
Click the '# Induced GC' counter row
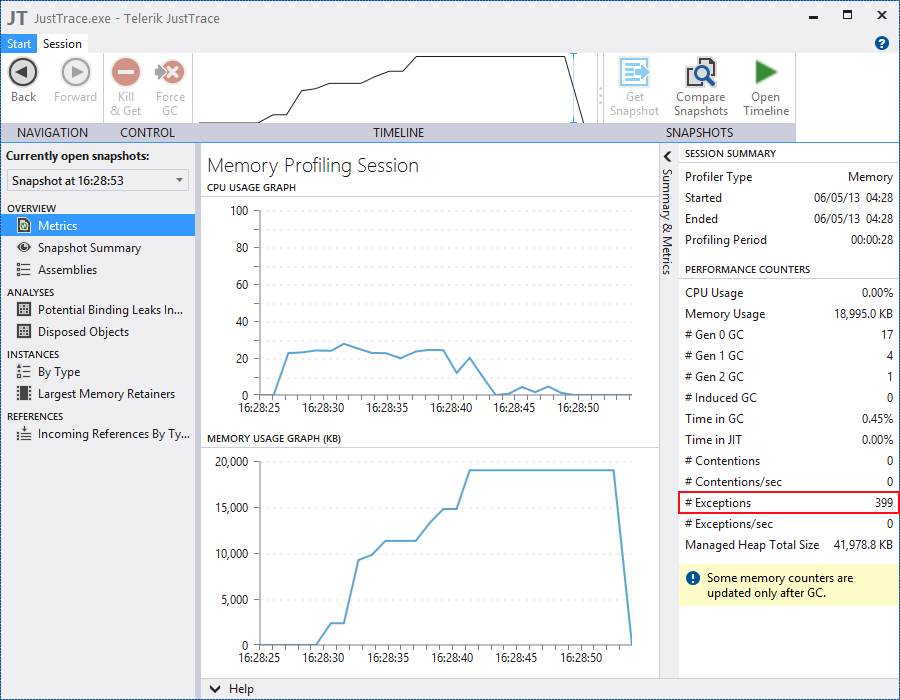[789, 398]
